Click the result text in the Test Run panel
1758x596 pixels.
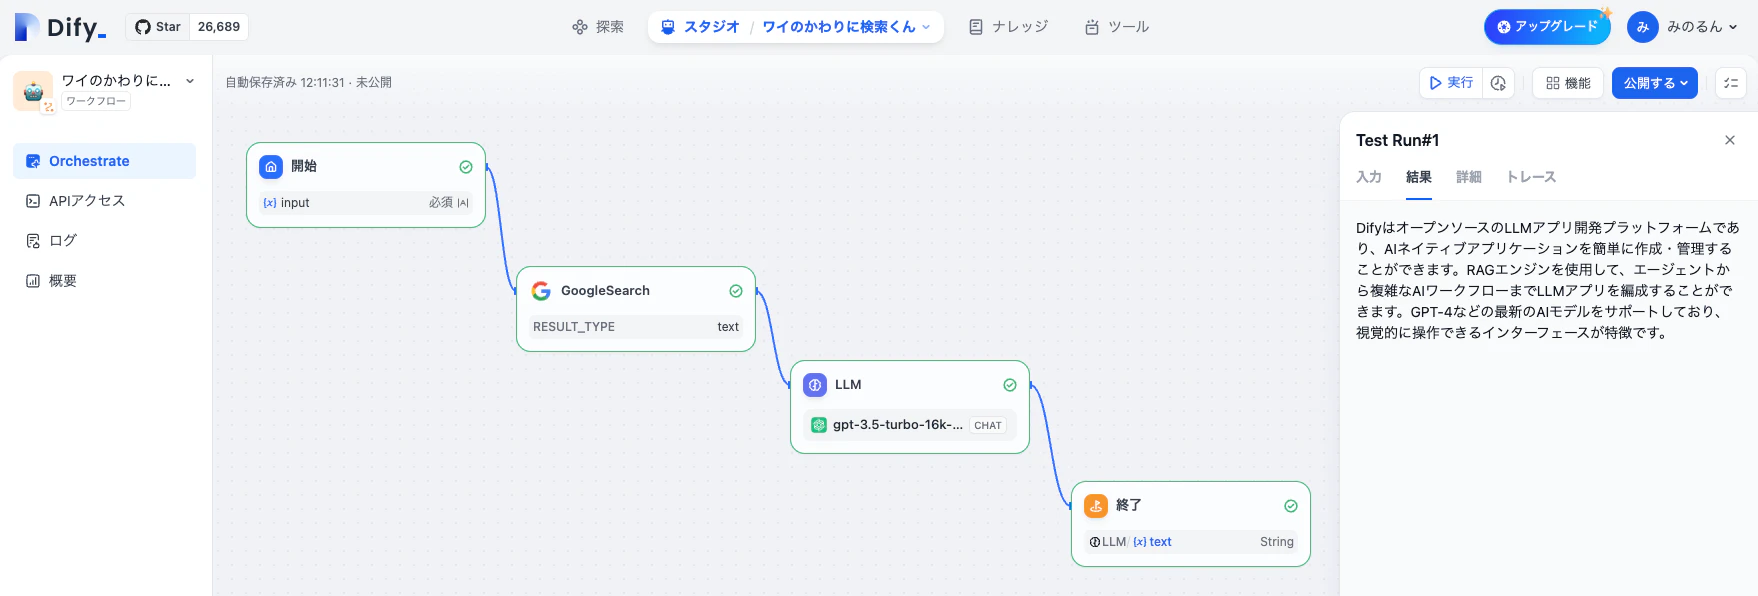1548,280
